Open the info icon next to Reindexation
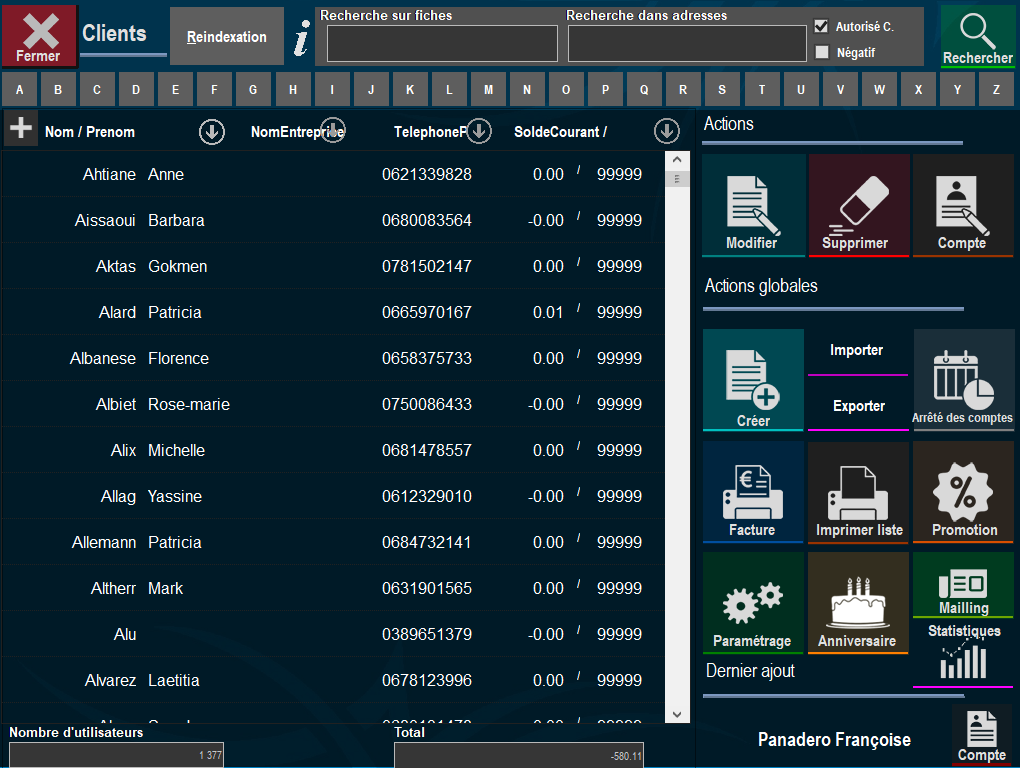 301,38
